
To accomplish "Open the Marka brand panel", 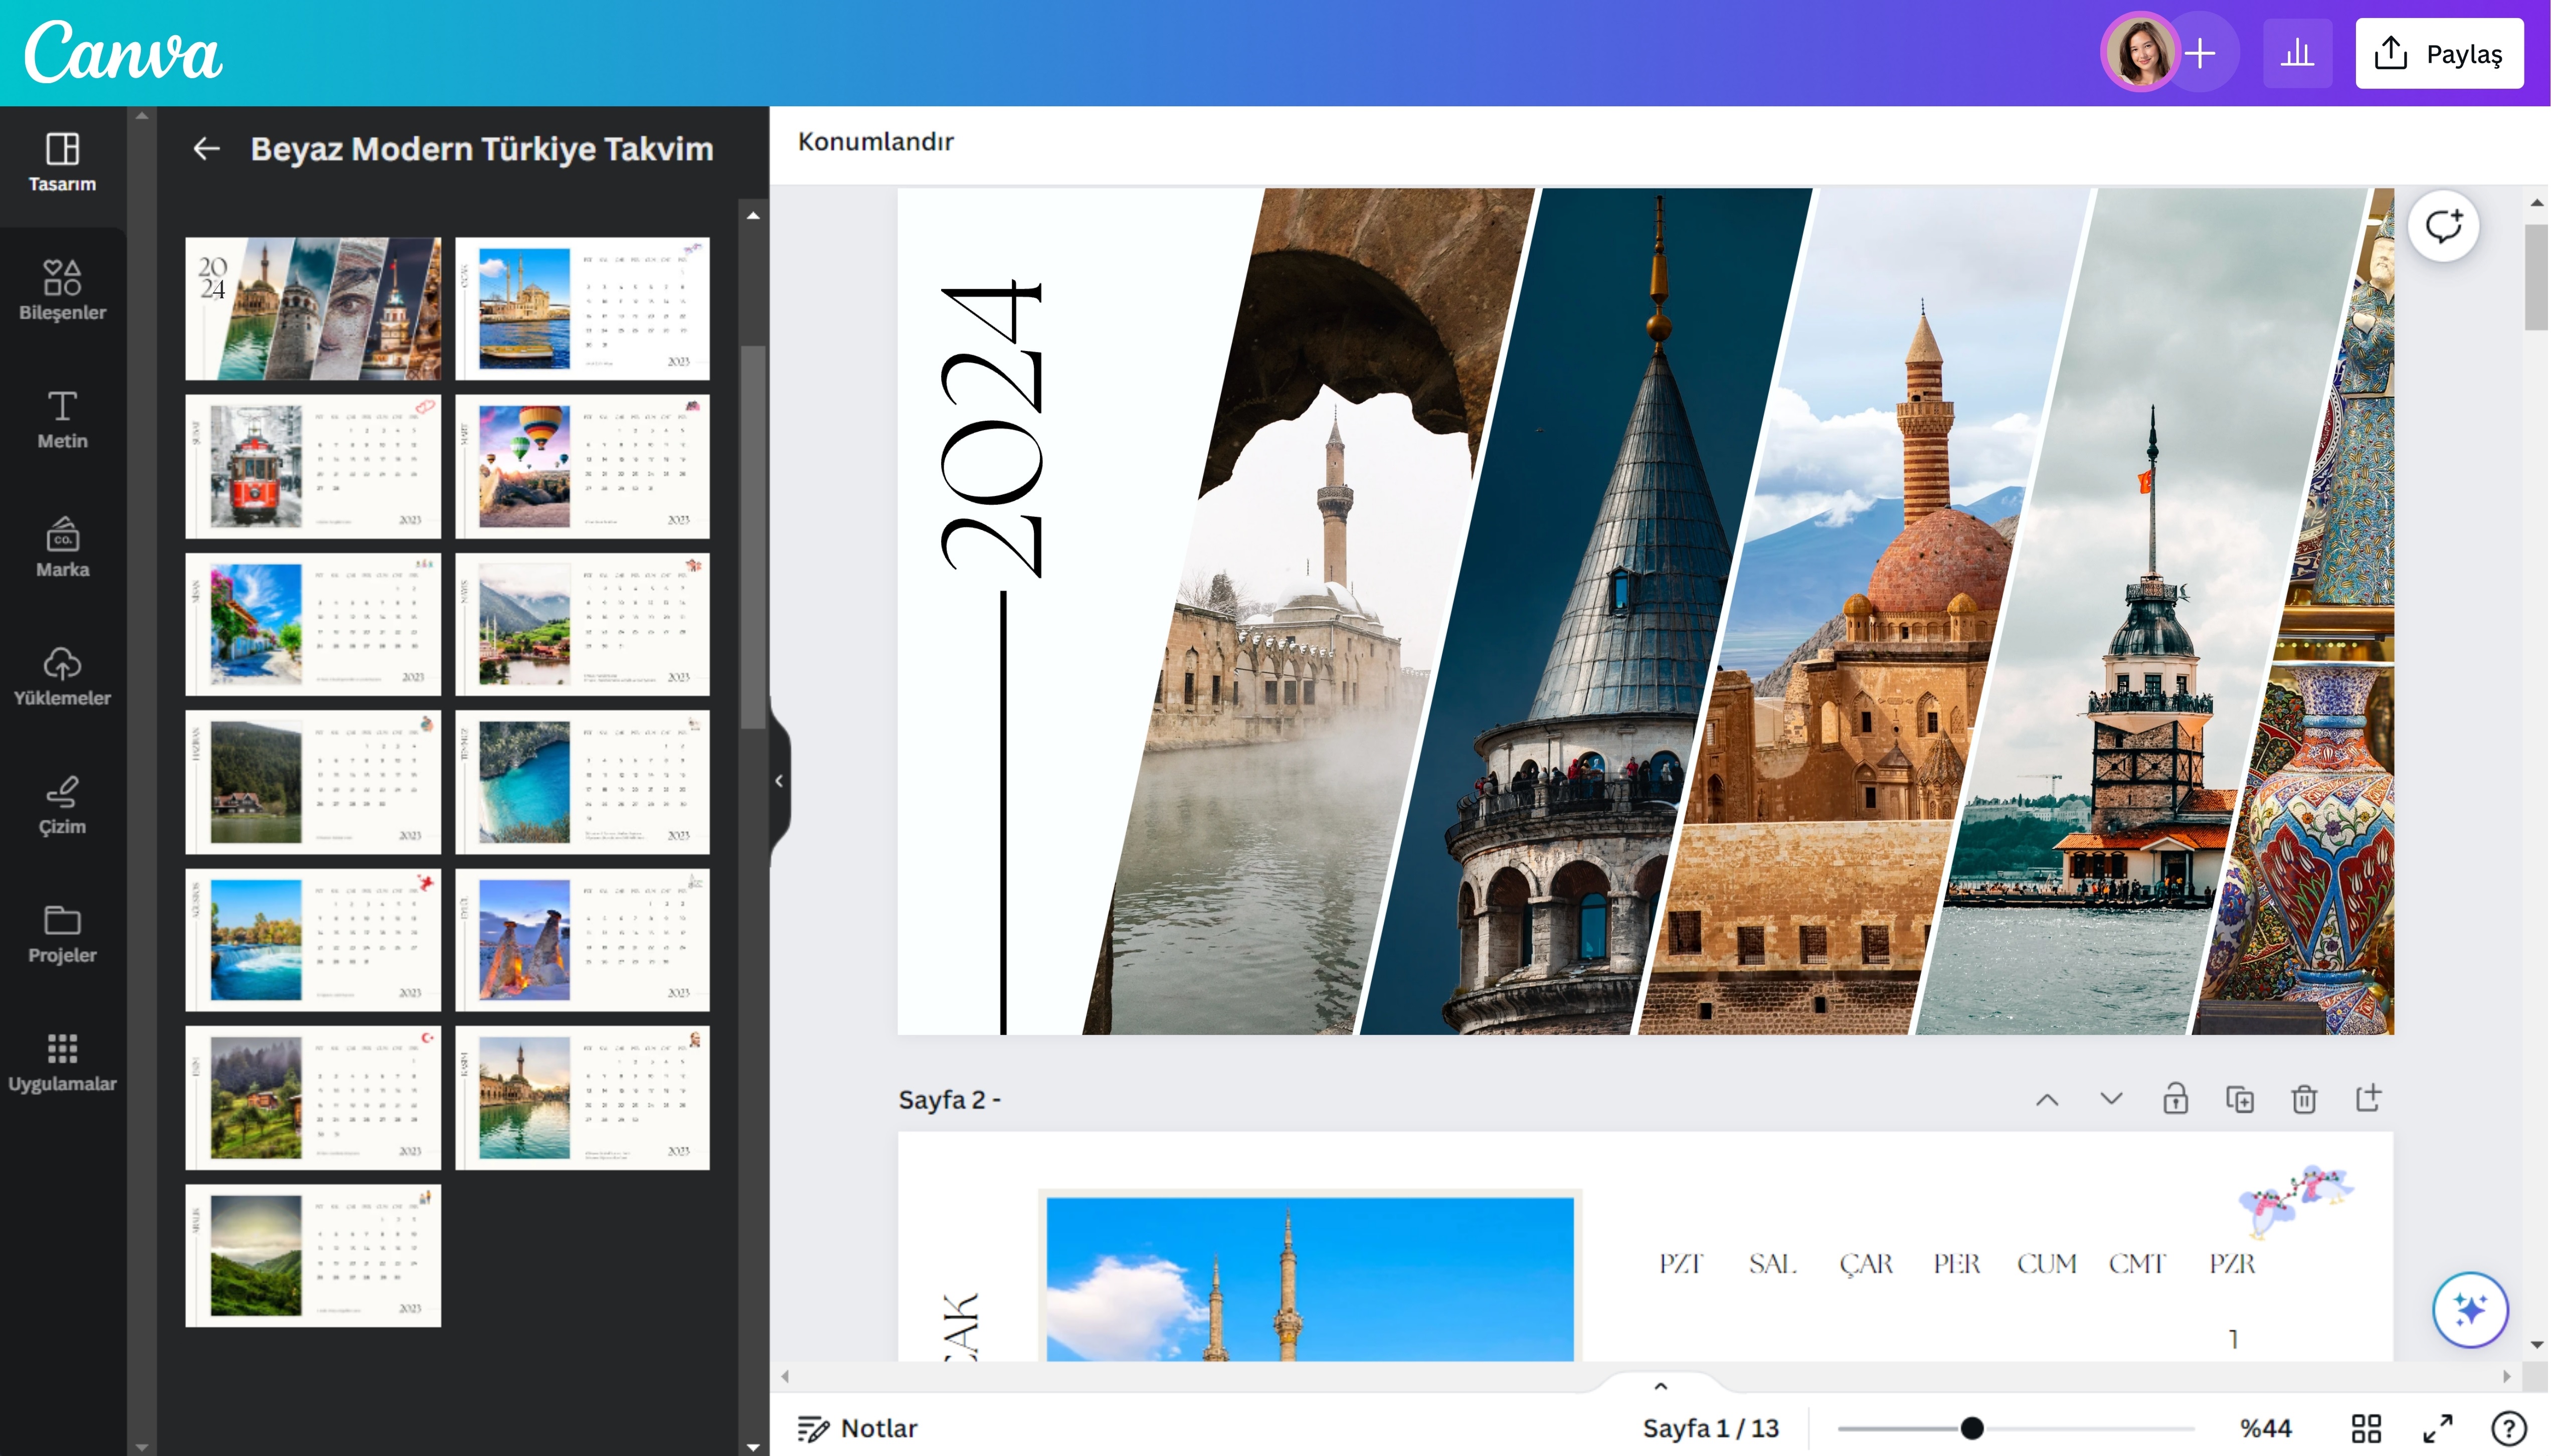I will tap(62, 548).
